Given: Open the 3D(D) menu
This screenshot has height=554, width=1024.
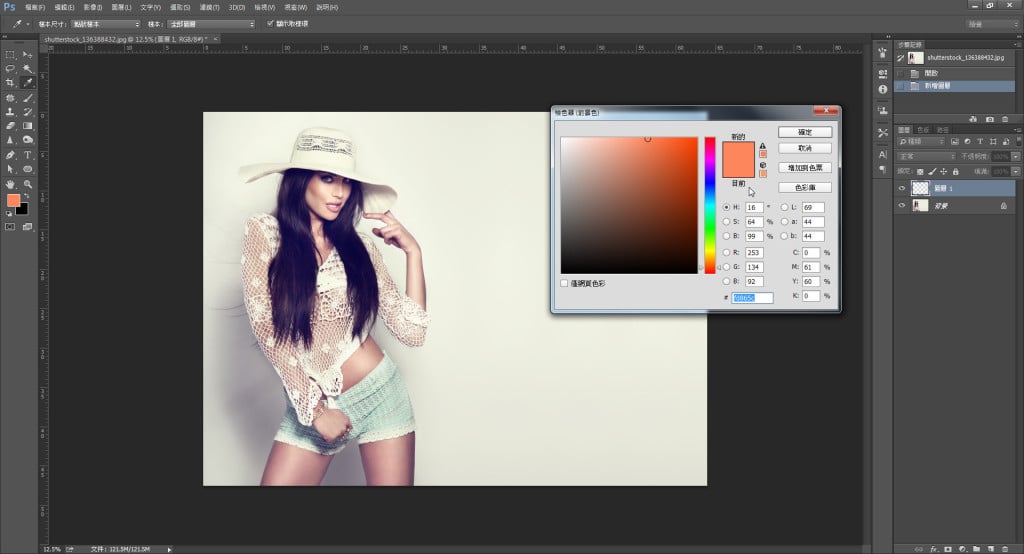Looking at the screenshot, I should [x=236, y=7].
